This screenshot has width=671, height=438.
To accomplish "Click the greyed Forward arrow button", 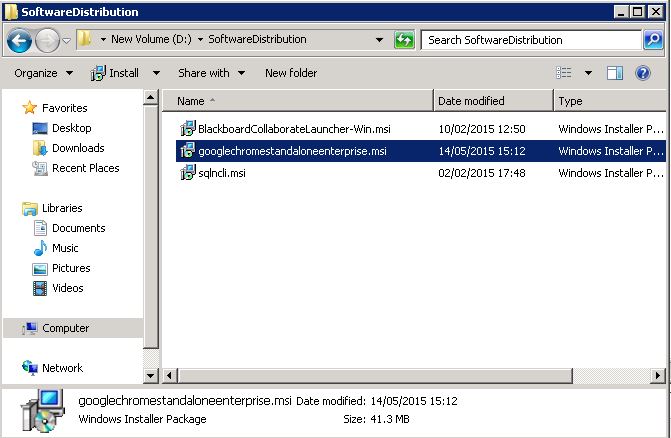I will tap(47, 41).
